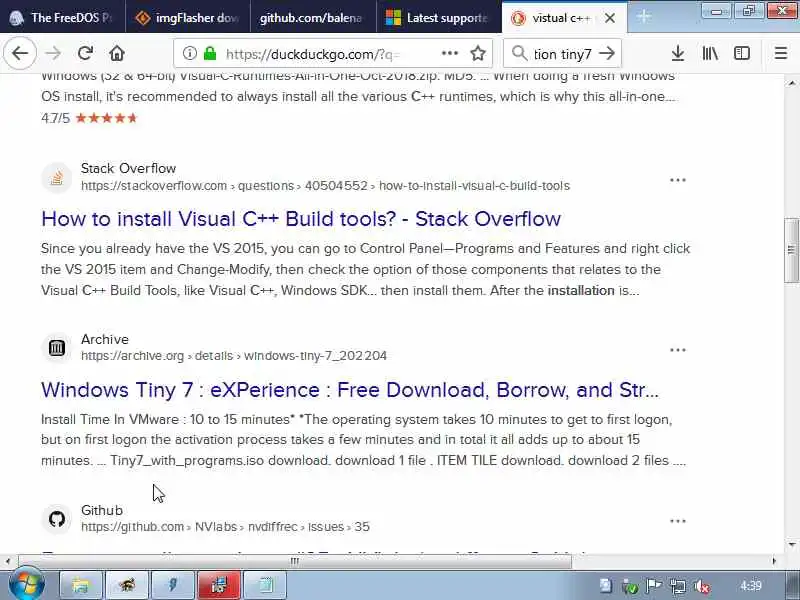Click the stackoverflow.com result URL

tap(326, 186)
